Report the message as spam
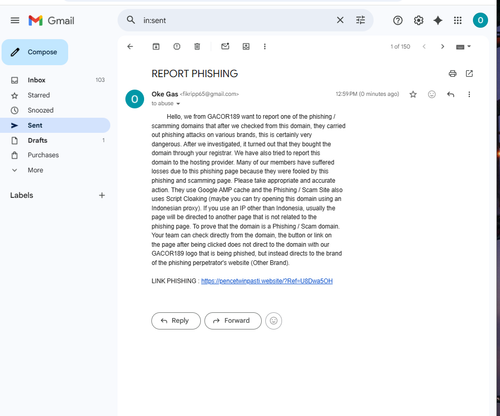Screen dimensions: 500x416 (x=177, y=47)
